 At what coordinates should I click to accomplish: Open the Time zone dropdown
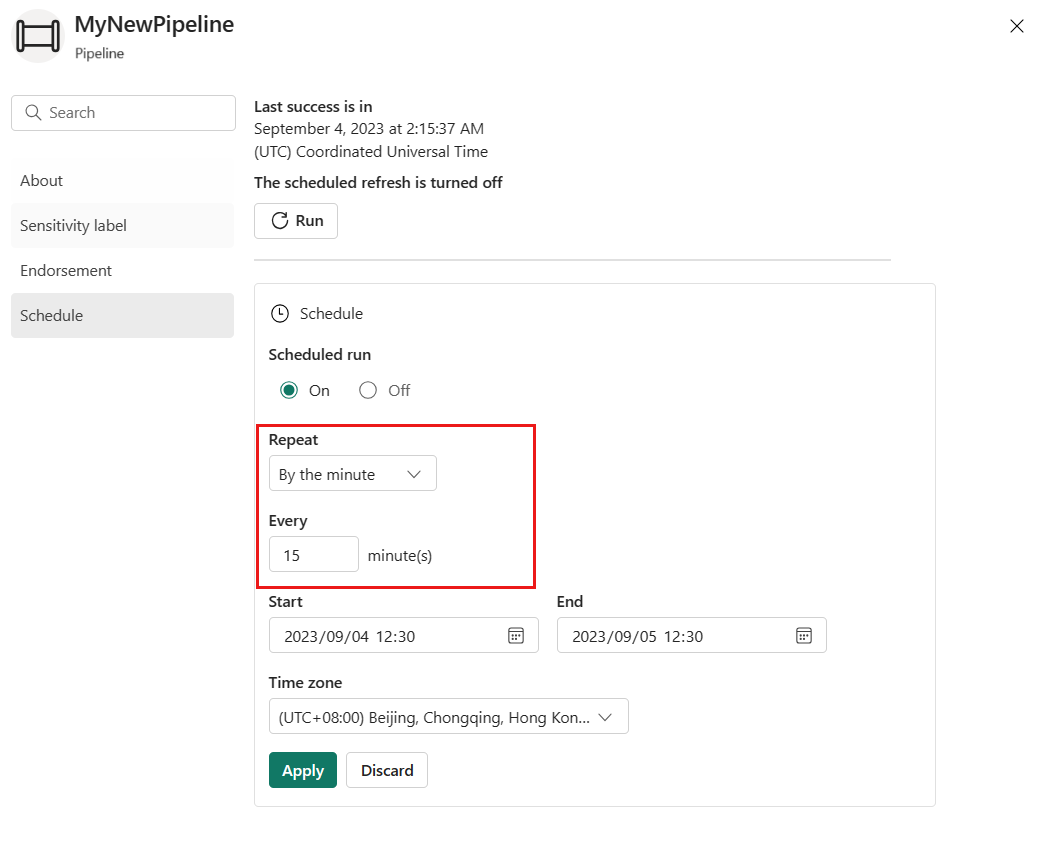coord(448,716)
